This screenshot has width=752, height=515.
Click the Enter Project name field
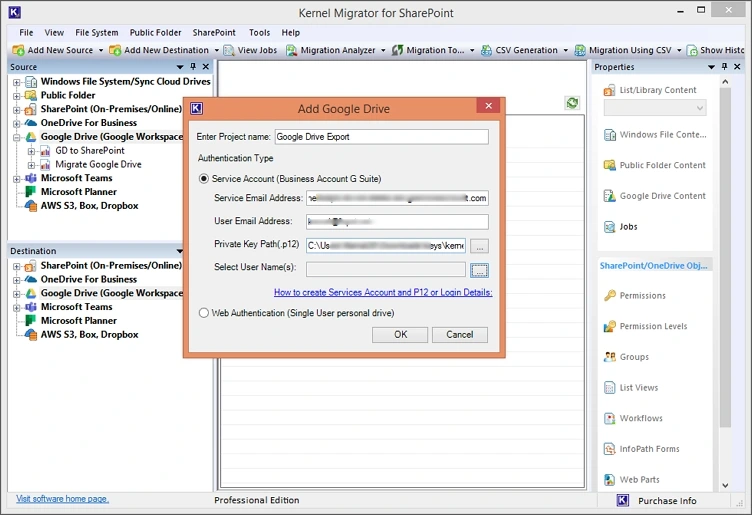[382, 137]
